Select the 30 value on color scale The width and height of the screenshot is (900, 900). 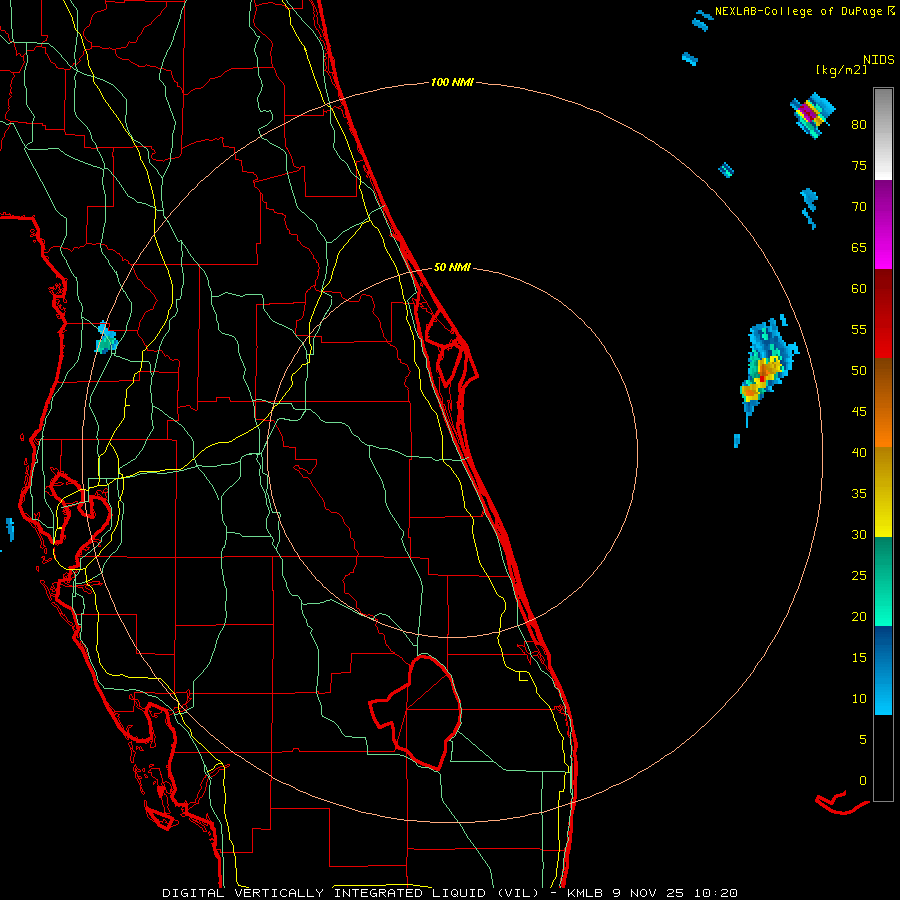coord(859,534)
